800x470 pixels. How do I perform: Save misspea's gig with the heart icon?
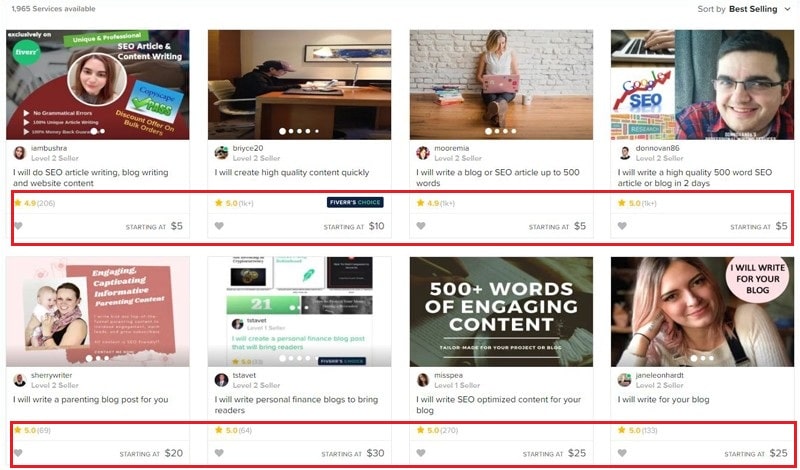[x=421, y=453]
